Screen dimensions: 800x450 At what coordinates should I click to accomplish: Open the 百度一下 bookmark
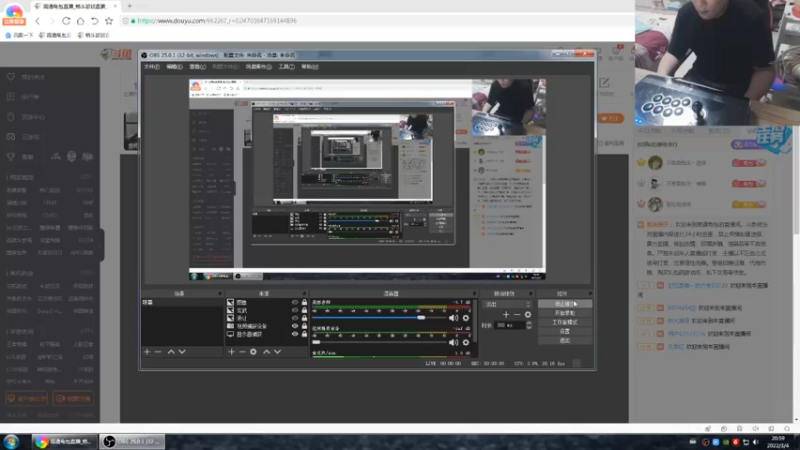coord(19,35)
